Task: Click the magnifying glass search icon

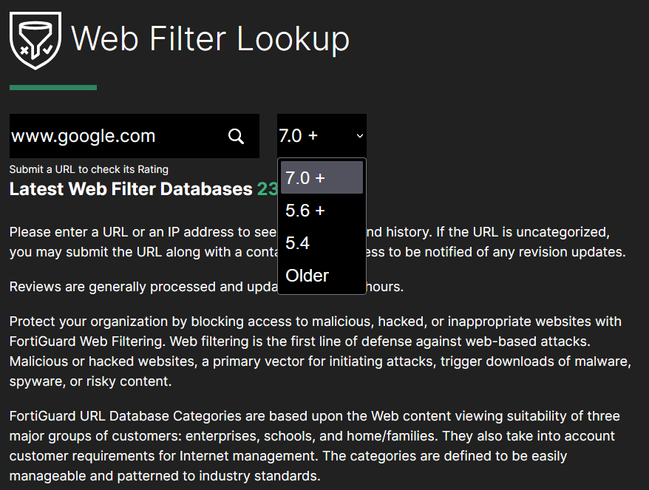Action: pos(236,136)
